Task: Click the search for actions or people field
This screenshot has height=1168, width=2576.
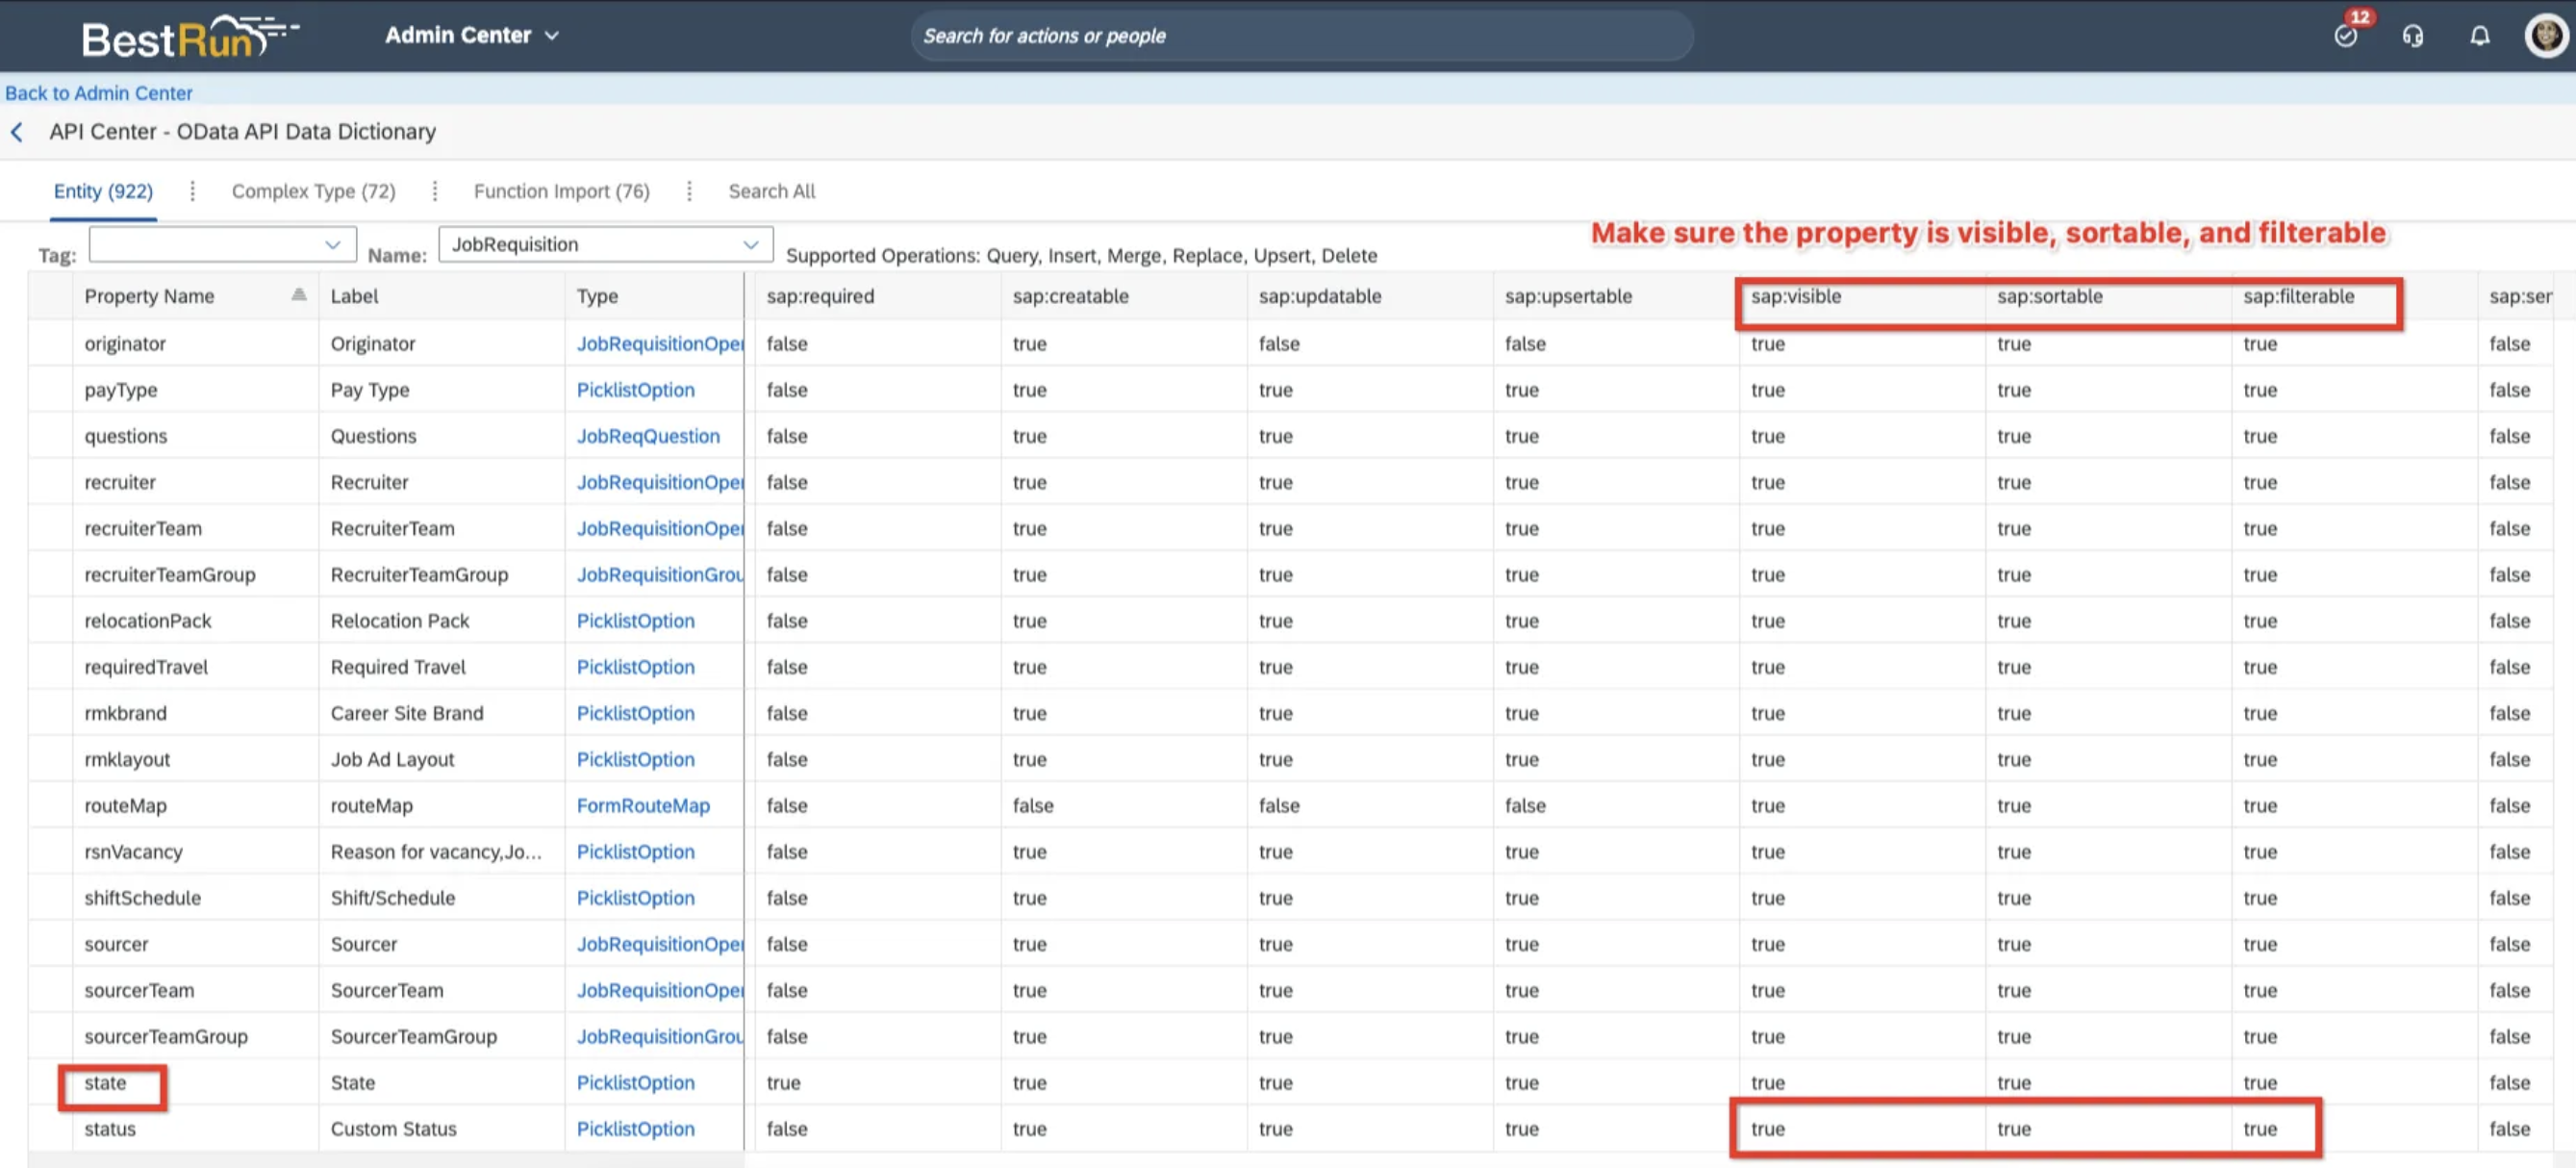Action: point(1300,36)
